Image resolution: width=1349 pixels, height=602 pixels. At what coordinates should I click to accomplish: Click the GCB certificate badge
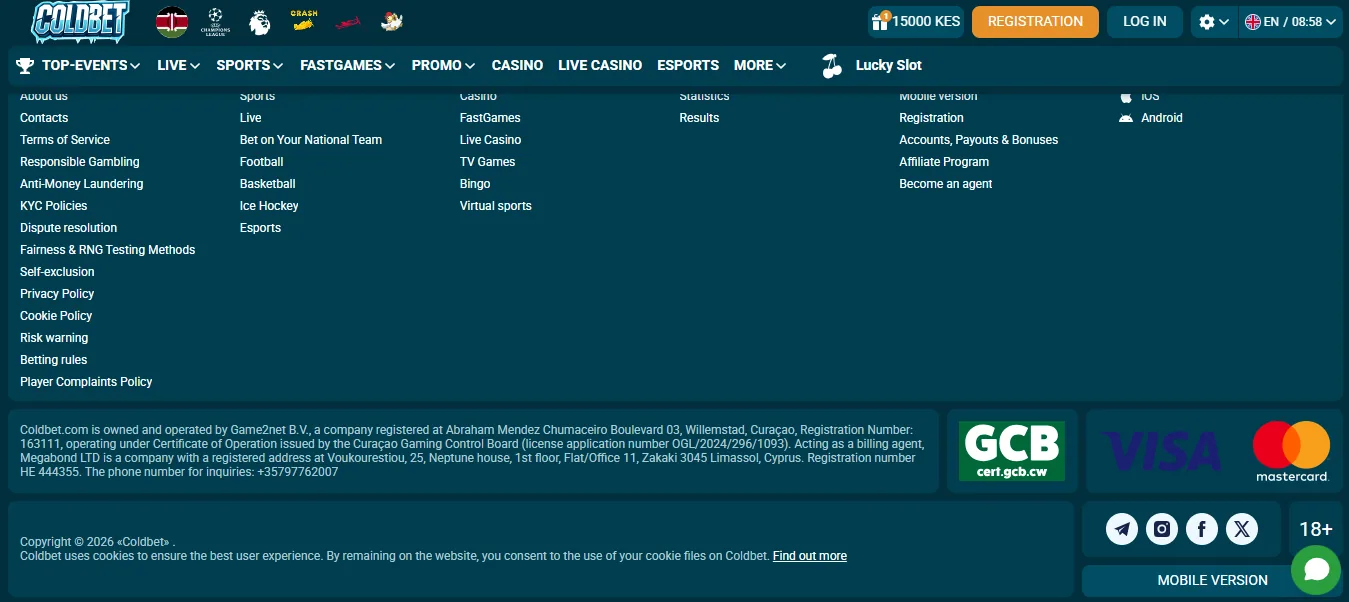(1012, 451)
